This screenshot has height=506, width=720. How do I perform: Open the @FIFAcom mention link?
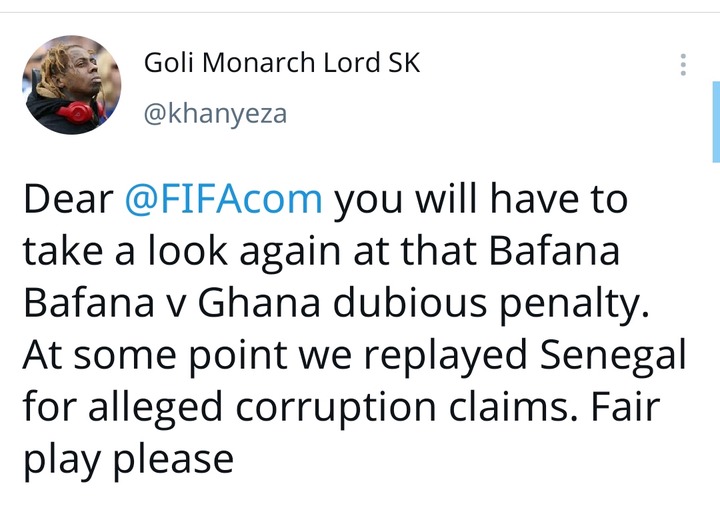(224, 199)
